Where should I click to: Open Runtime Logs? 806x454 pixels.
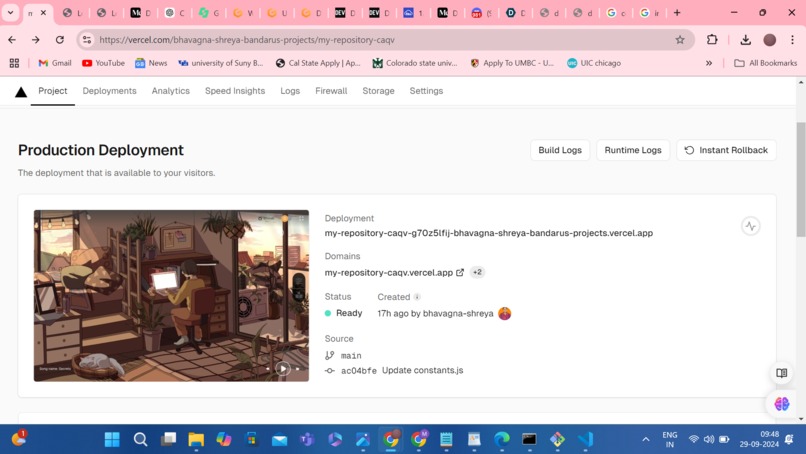[633, 150]
